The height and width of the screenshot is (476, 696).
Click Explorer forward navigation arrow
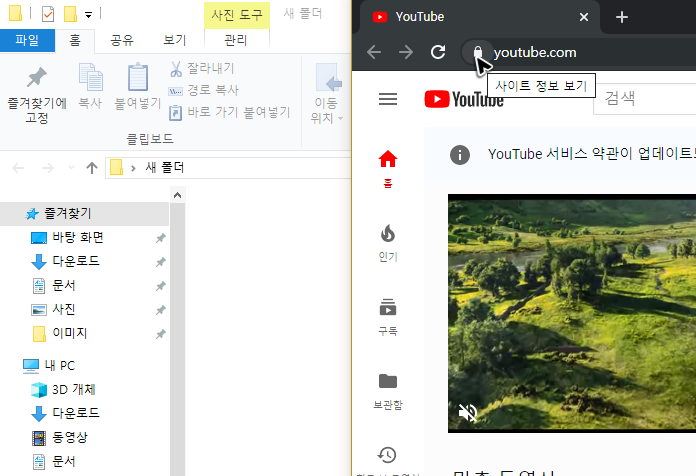click(47, 168)
